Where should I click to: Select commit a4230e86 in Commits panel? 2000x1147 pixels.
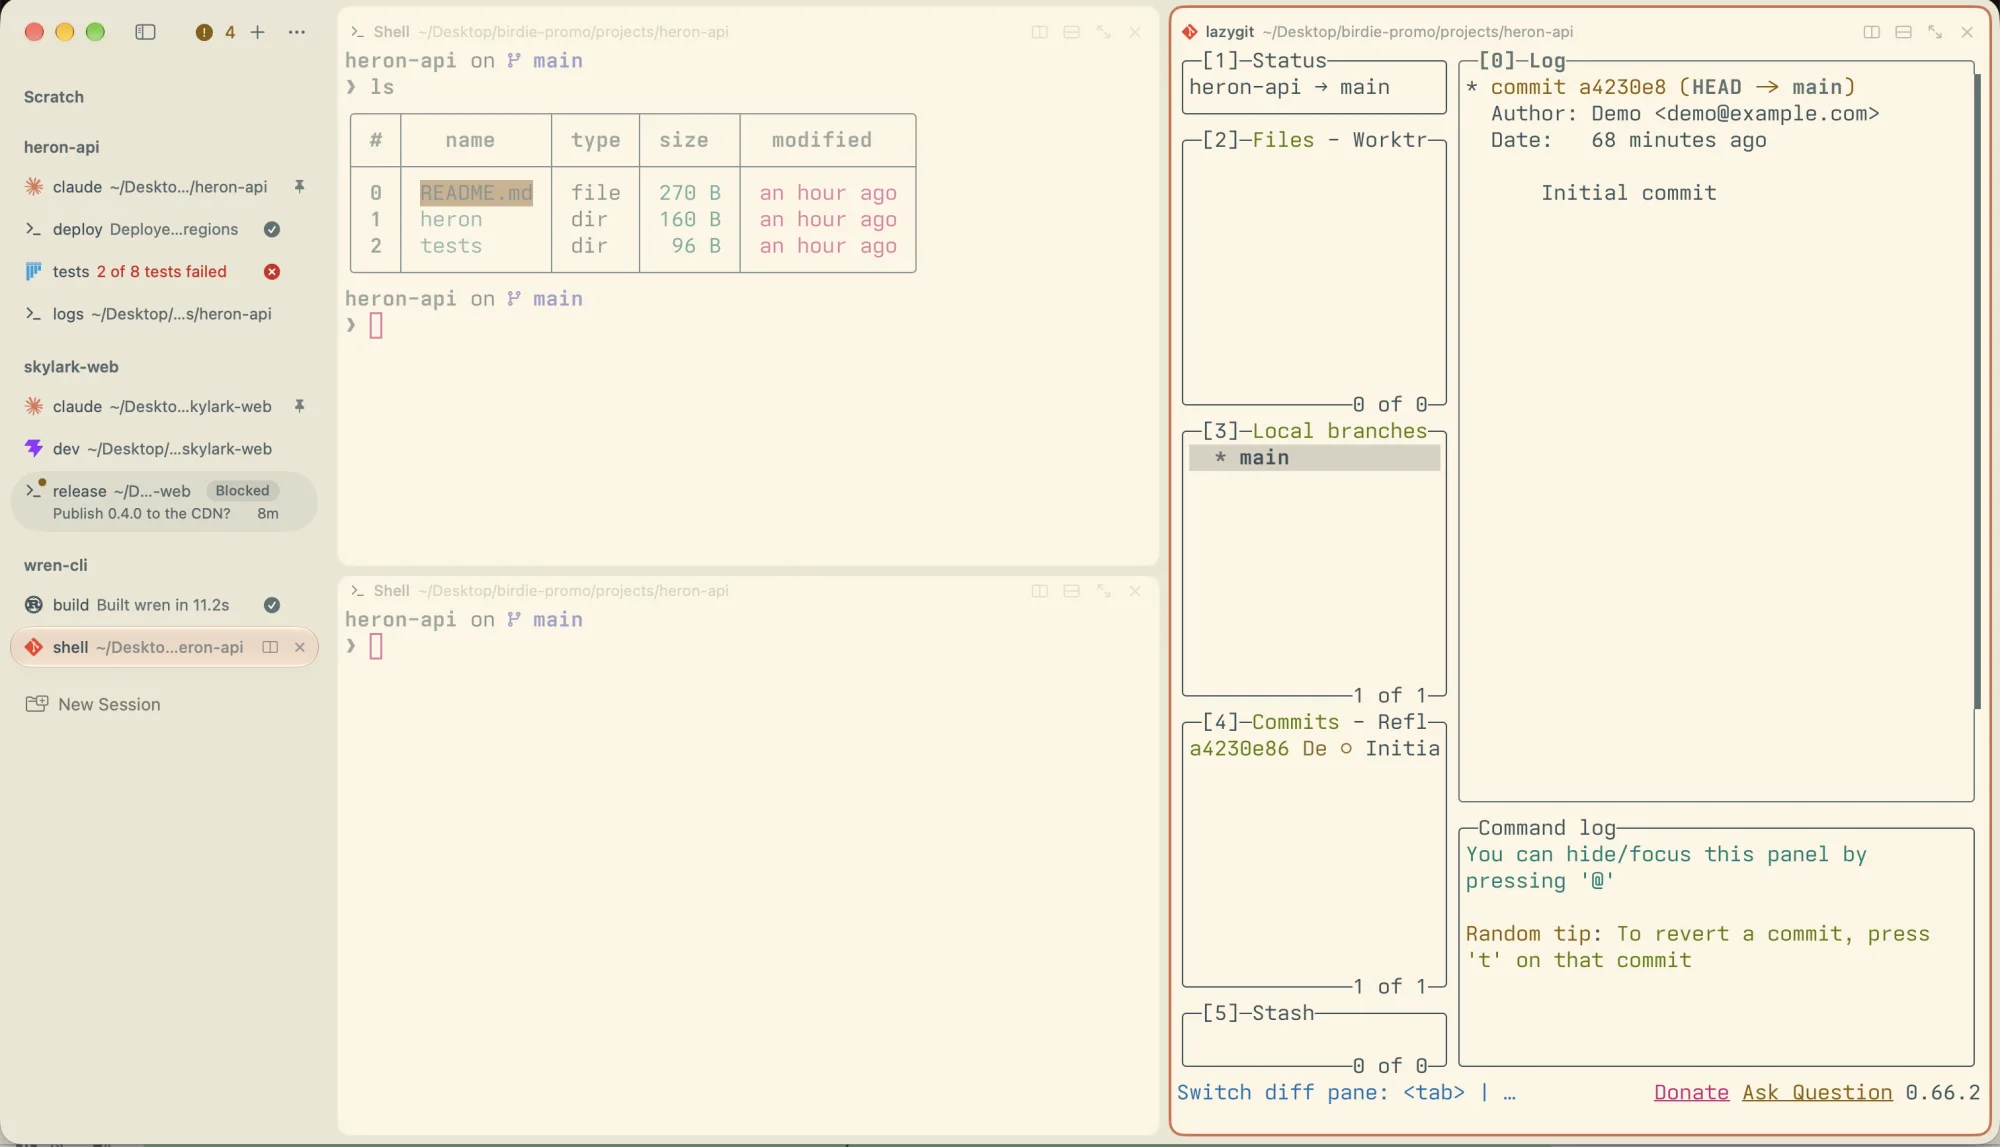pyautogui.click(x=1314, y=749)
